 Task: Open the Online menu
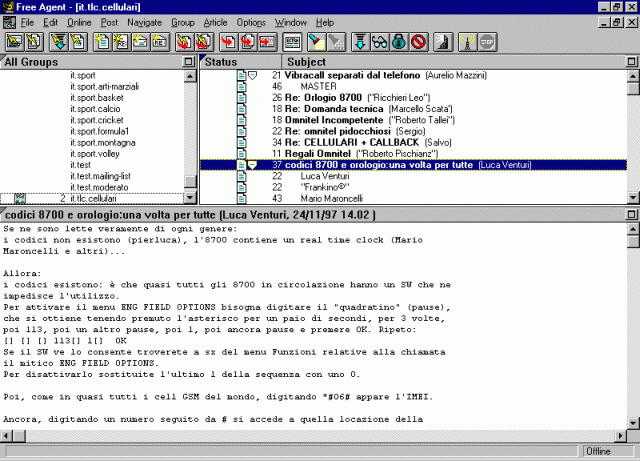79,22
